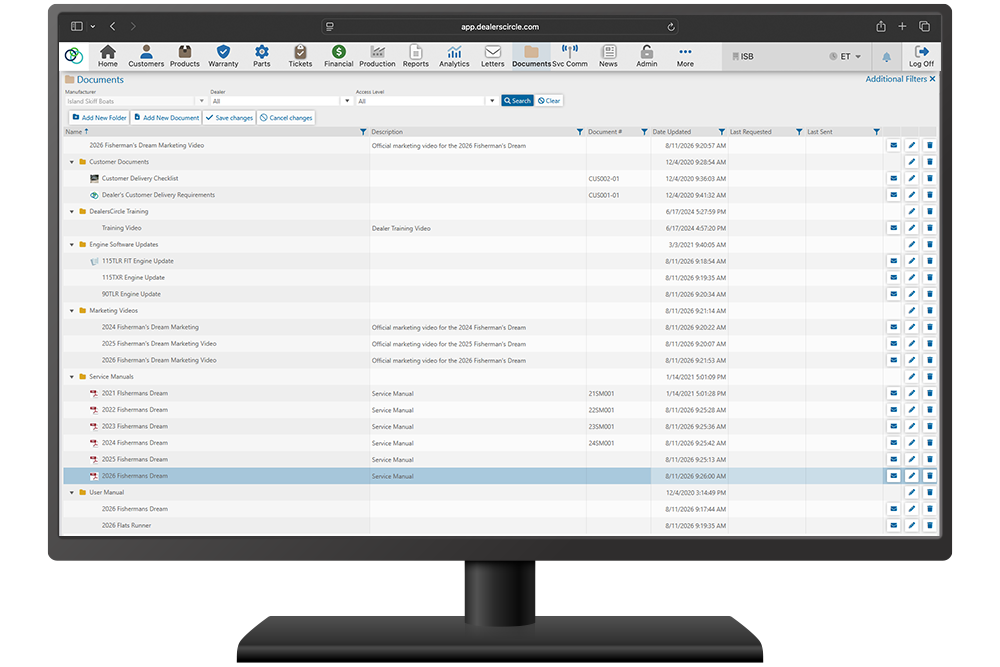The image size is (1000, 667).
Task: Open the Parts gear icon
Action: (261, 52)
